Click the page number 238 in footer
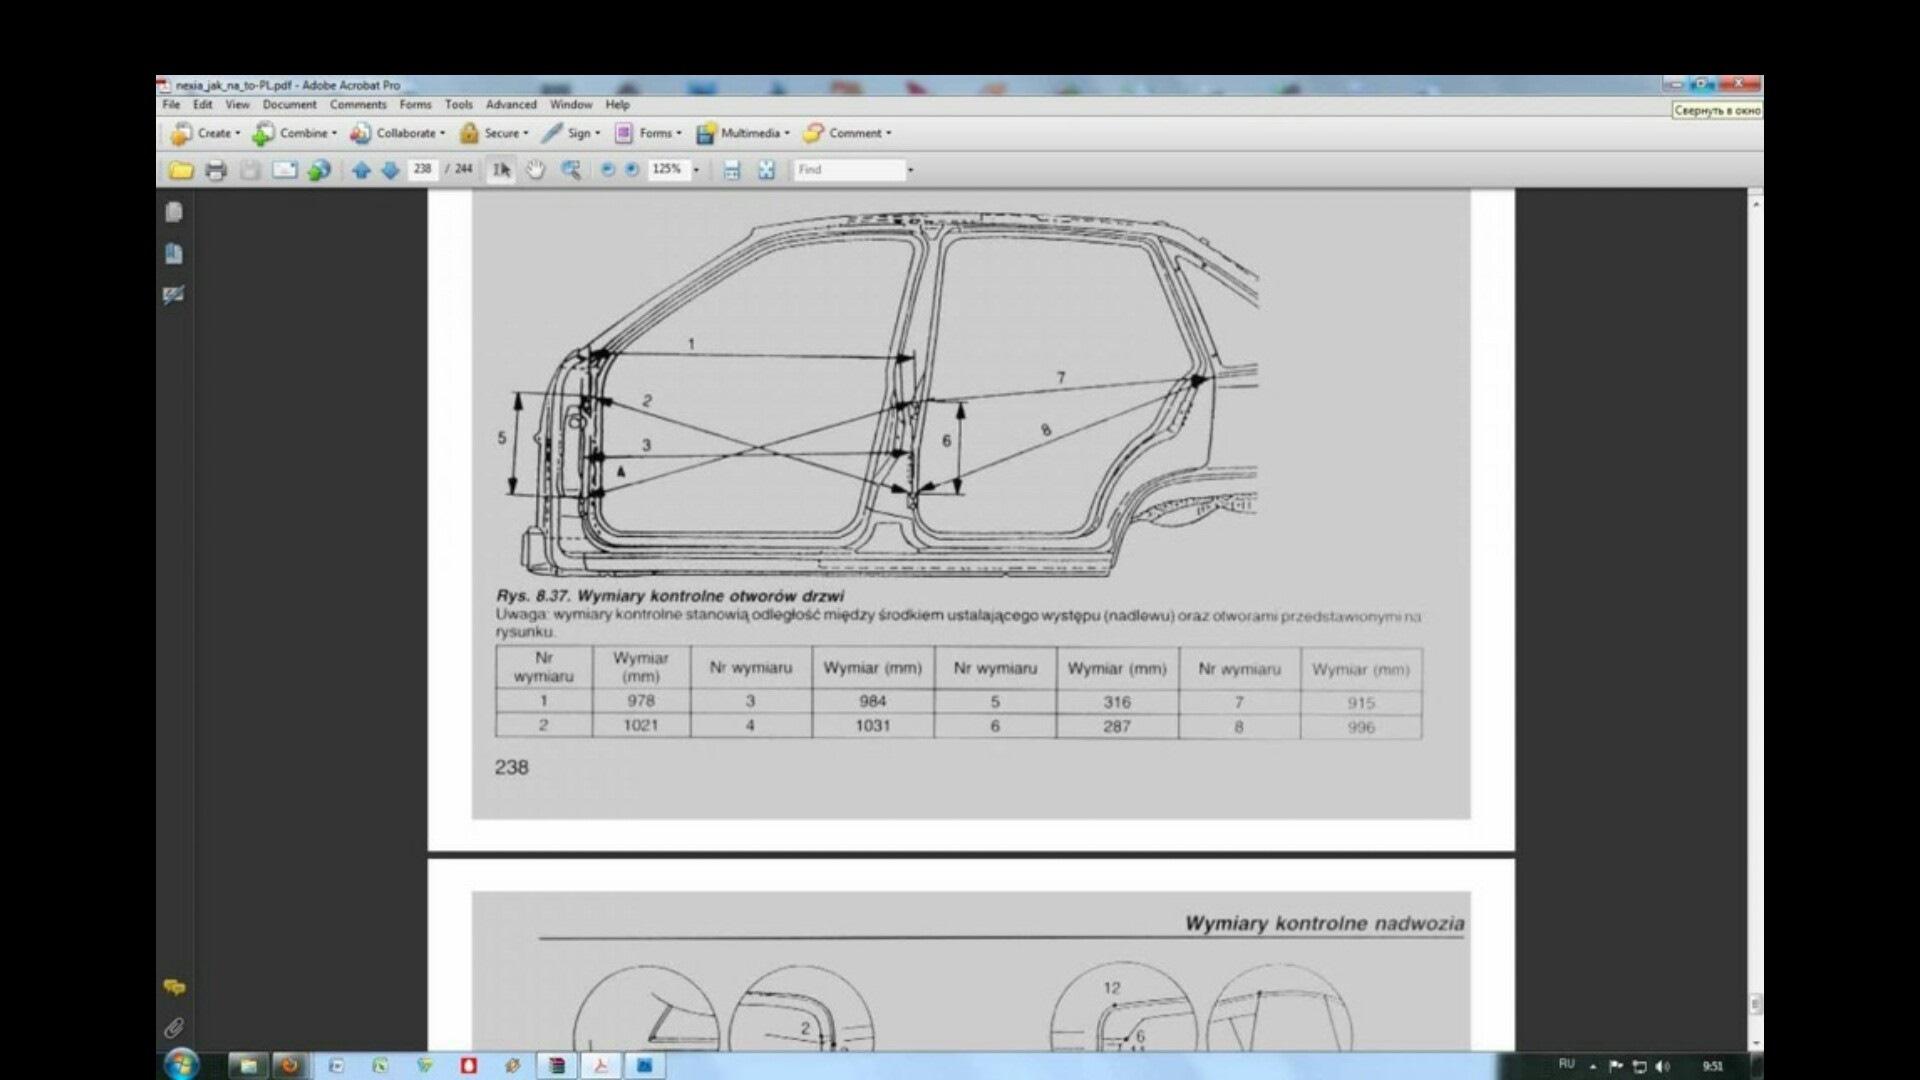The width and height of the screenshot is (1920, 1080). point(511,767)
